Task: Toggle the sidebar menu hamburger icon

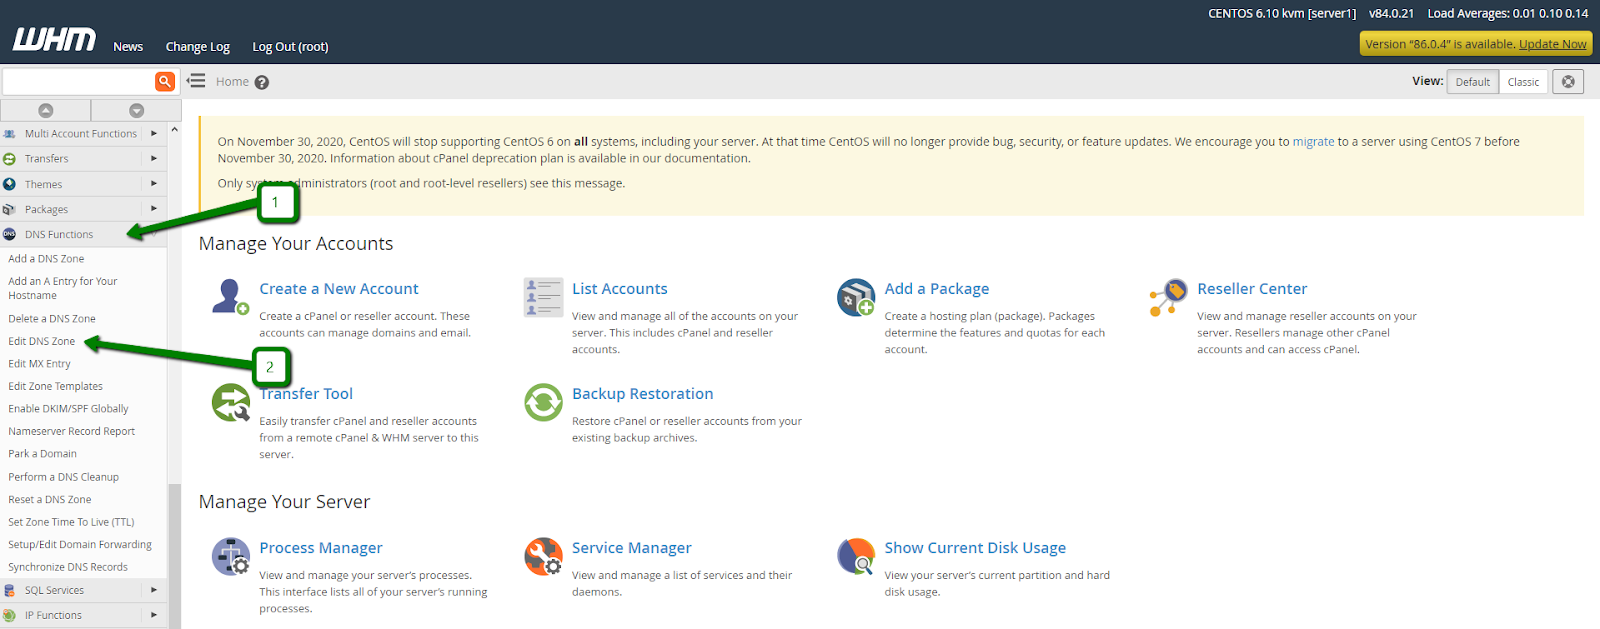Action: click(196, 81)
